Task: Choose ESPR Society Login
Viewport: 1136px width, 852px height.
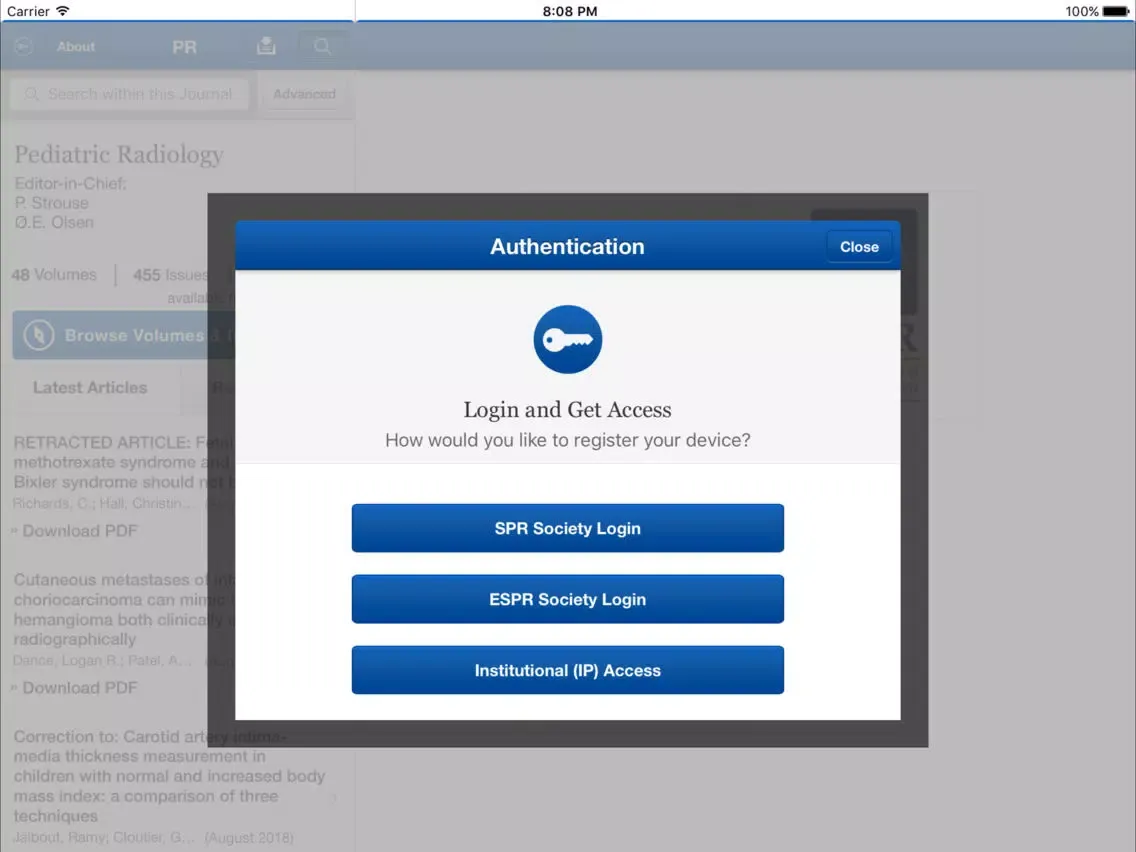Action: click(567, 599)
